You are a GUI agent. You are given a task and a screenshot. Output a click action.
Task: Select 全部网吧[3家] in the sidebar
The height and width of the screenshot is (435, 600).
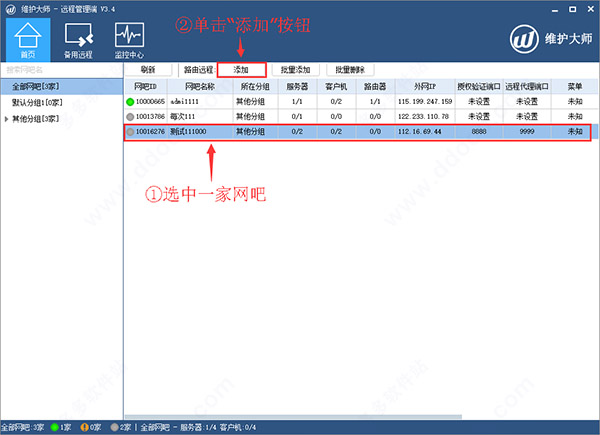[x=62, y=86]
